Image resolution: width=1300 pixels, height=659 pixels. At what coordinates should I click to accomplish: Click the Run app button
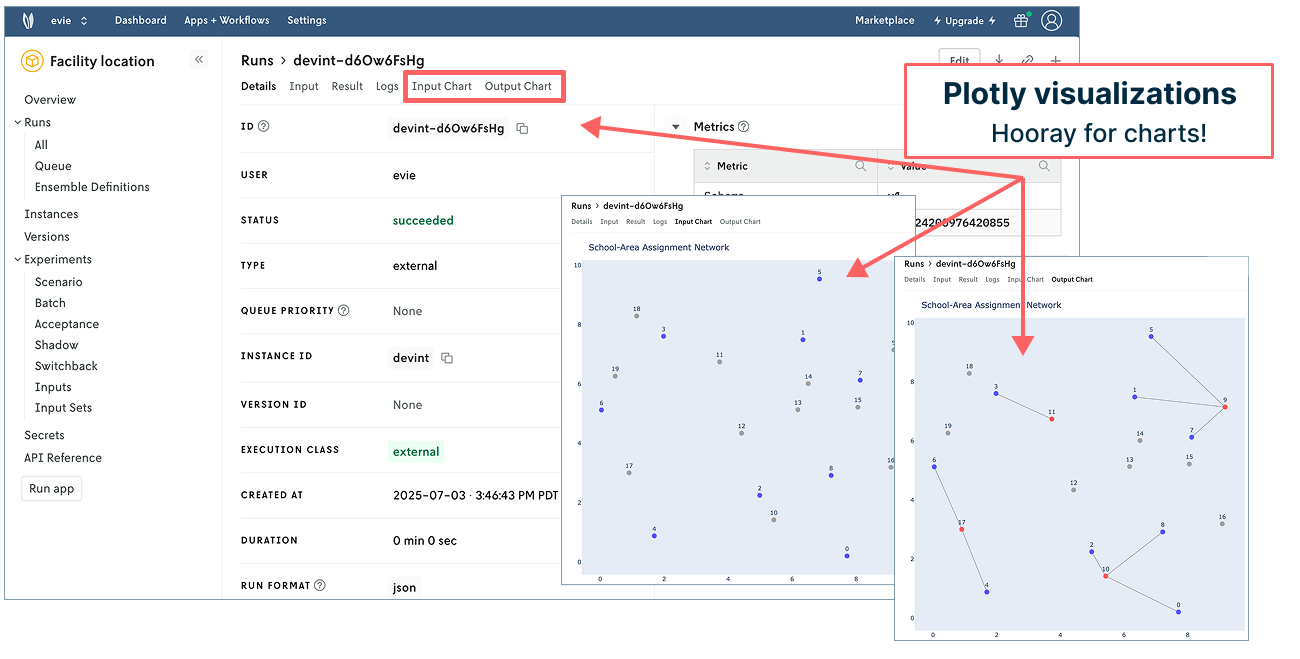click(52, 489)
